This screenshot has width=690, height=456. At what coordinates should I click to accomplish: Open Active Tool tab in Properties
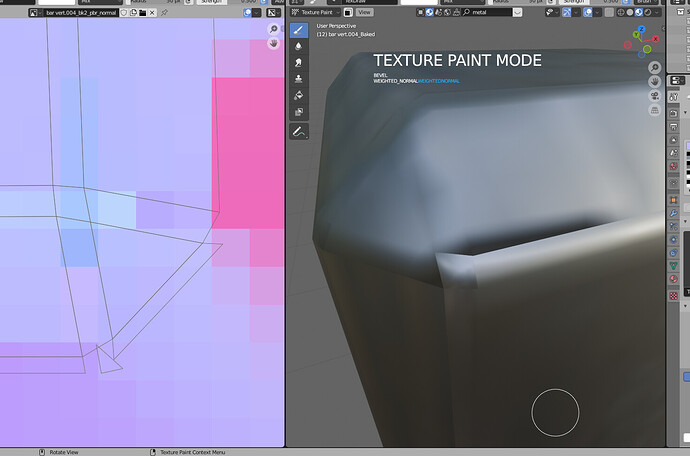tap(674, 97)
